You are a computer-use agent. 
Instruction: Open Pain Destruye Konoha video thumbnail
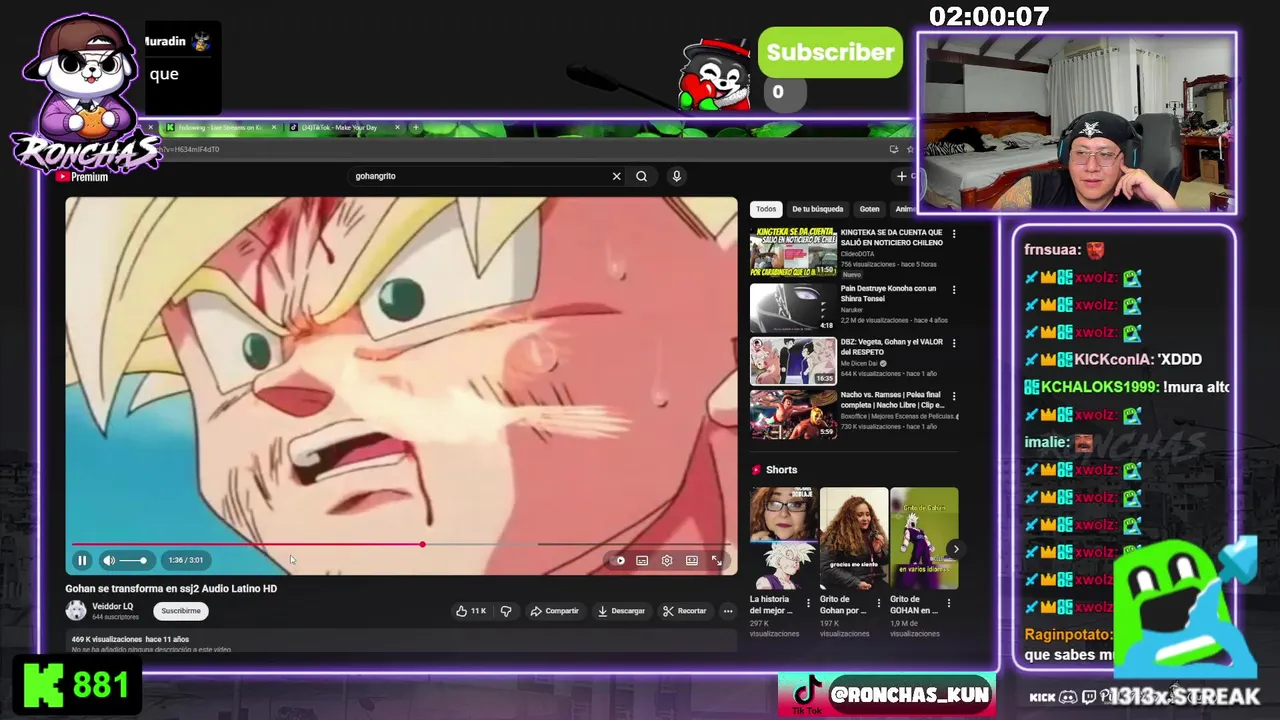coord(793,307)
